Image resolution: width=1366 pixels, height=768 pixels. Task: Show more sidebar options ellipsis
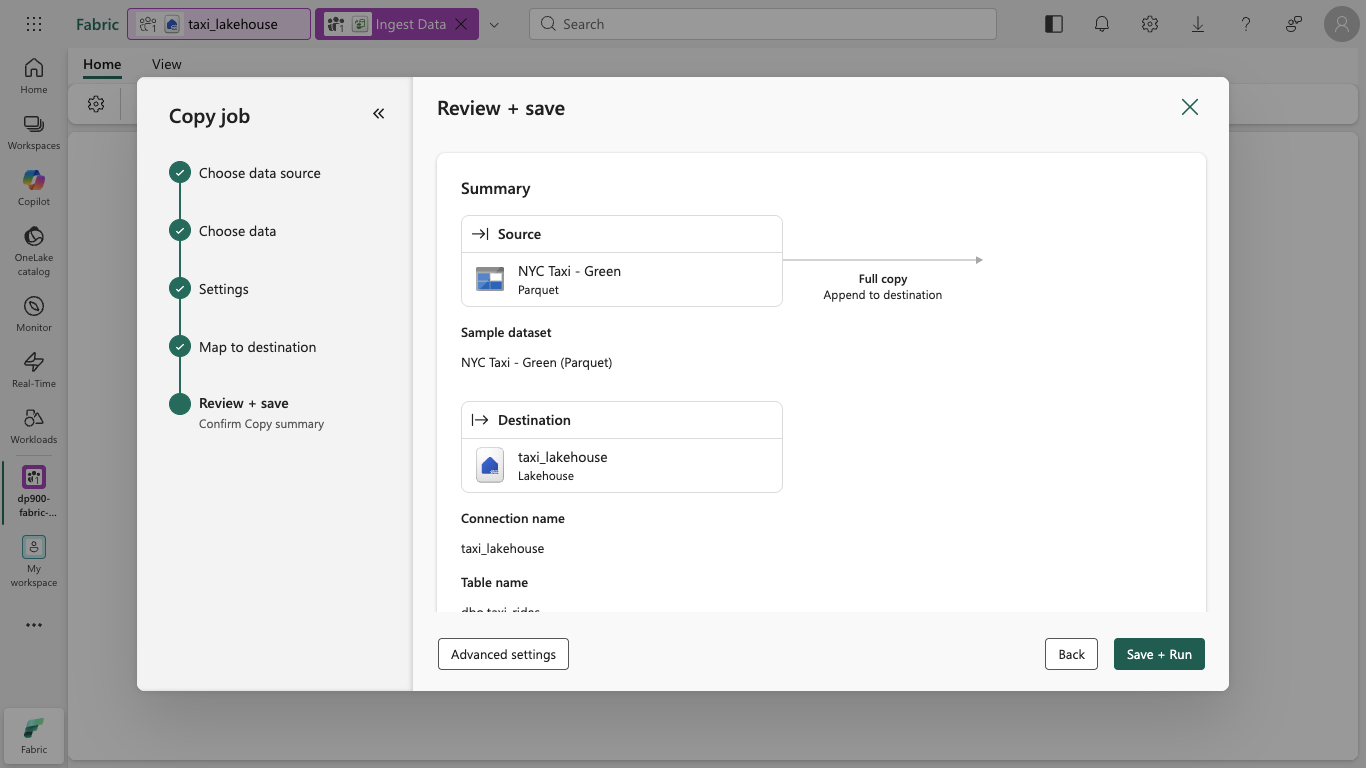click(34, 625)
